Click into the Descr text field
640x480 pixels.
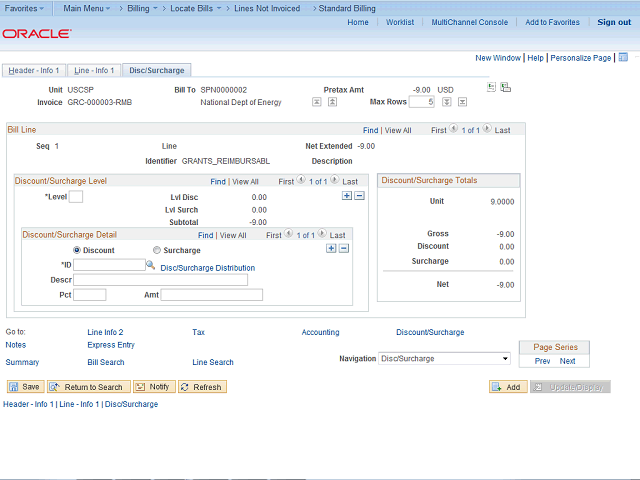click(160, 280)
